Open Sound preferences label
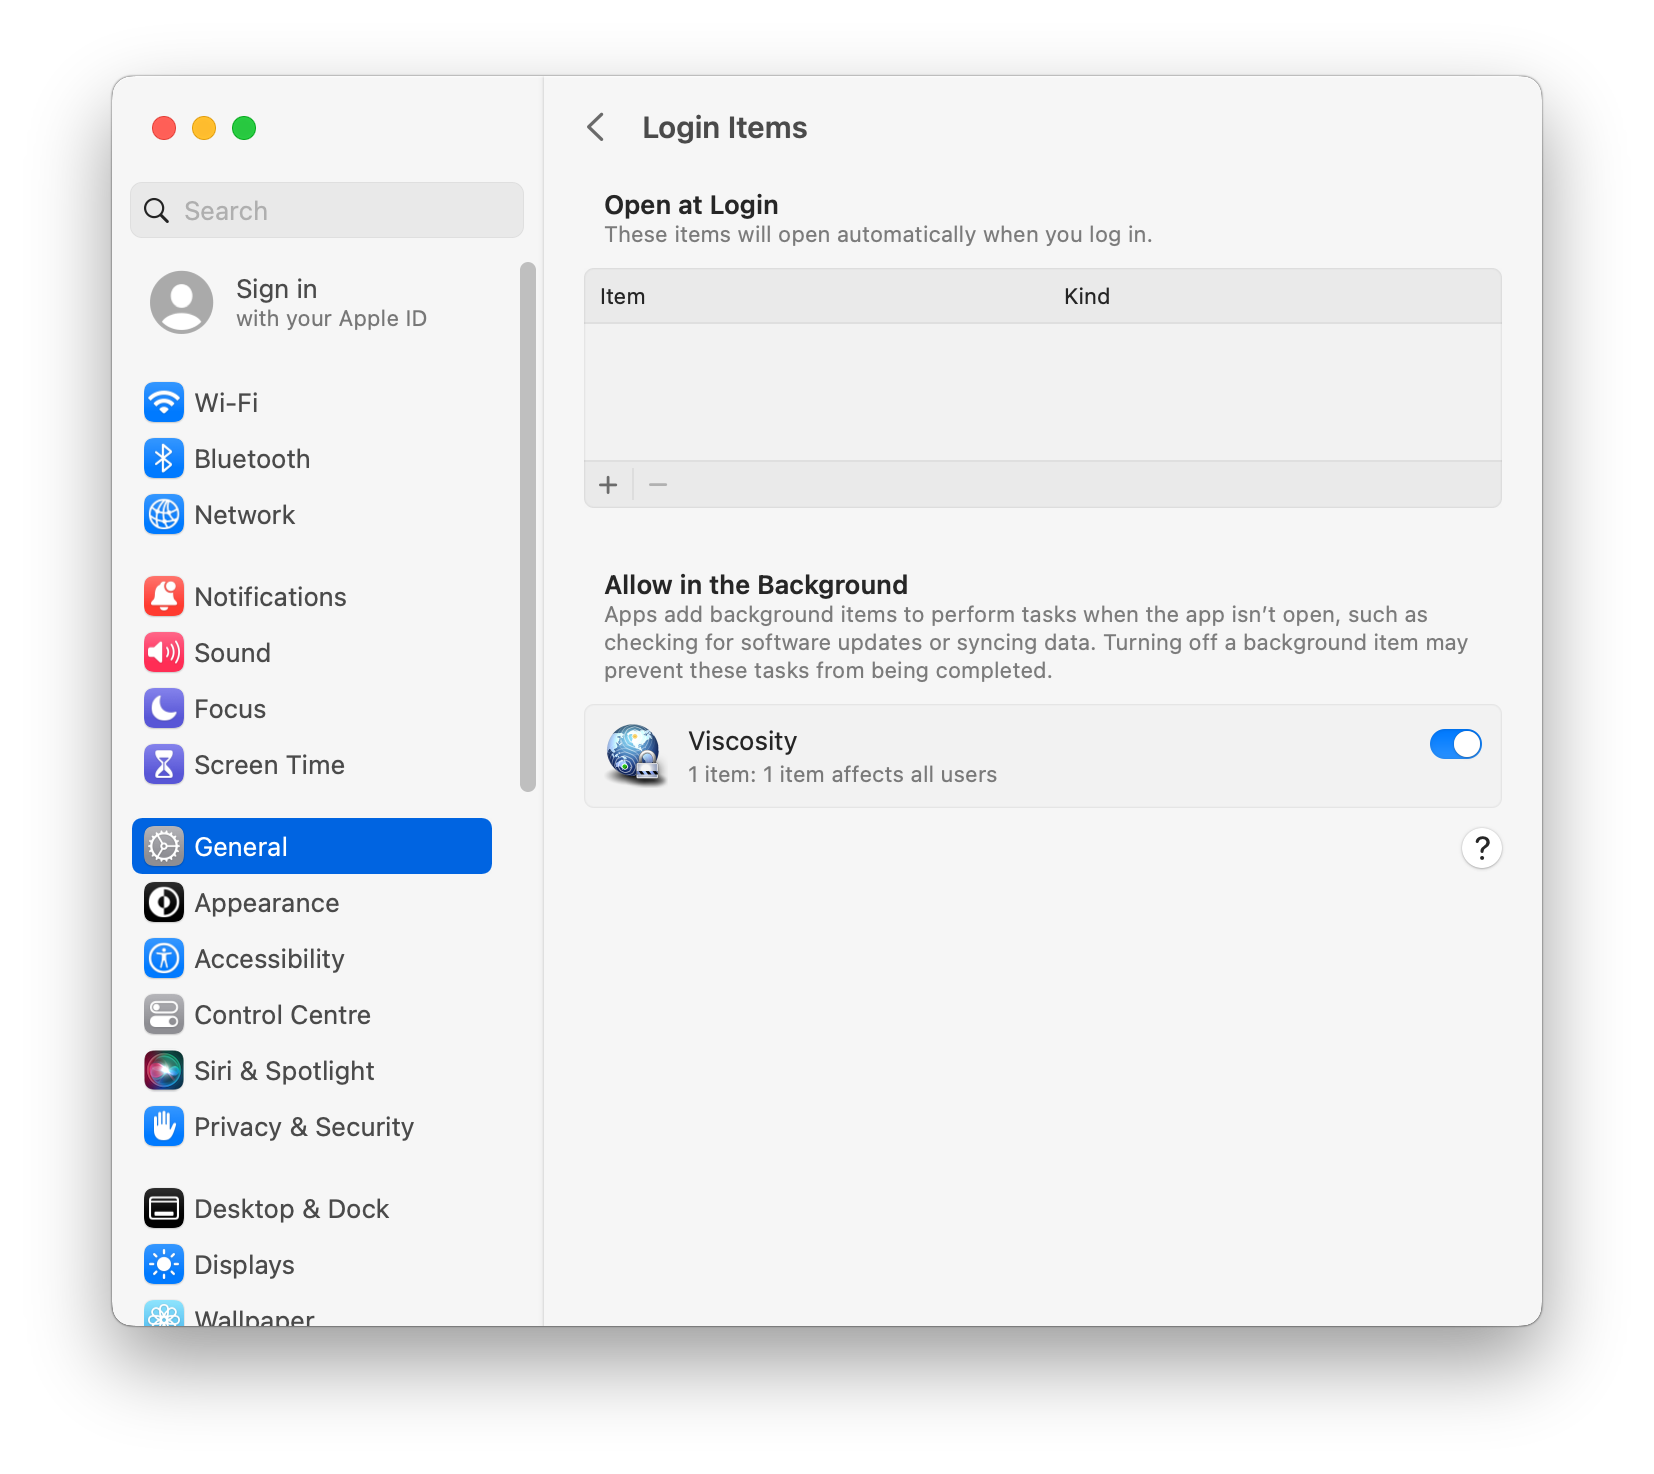The height and width of the screenshot is (1474, 1654). coord(233,653)
